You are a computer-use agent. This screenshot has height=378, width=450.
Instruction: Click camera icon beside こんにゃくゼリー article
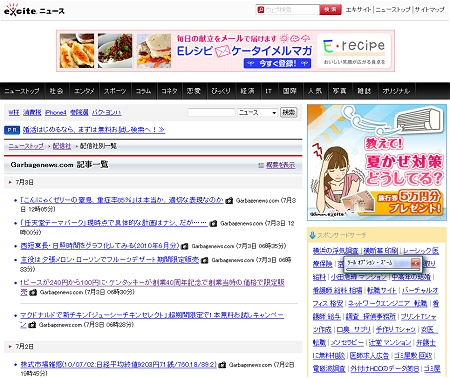pyautogui.click(x=229, y=201)
